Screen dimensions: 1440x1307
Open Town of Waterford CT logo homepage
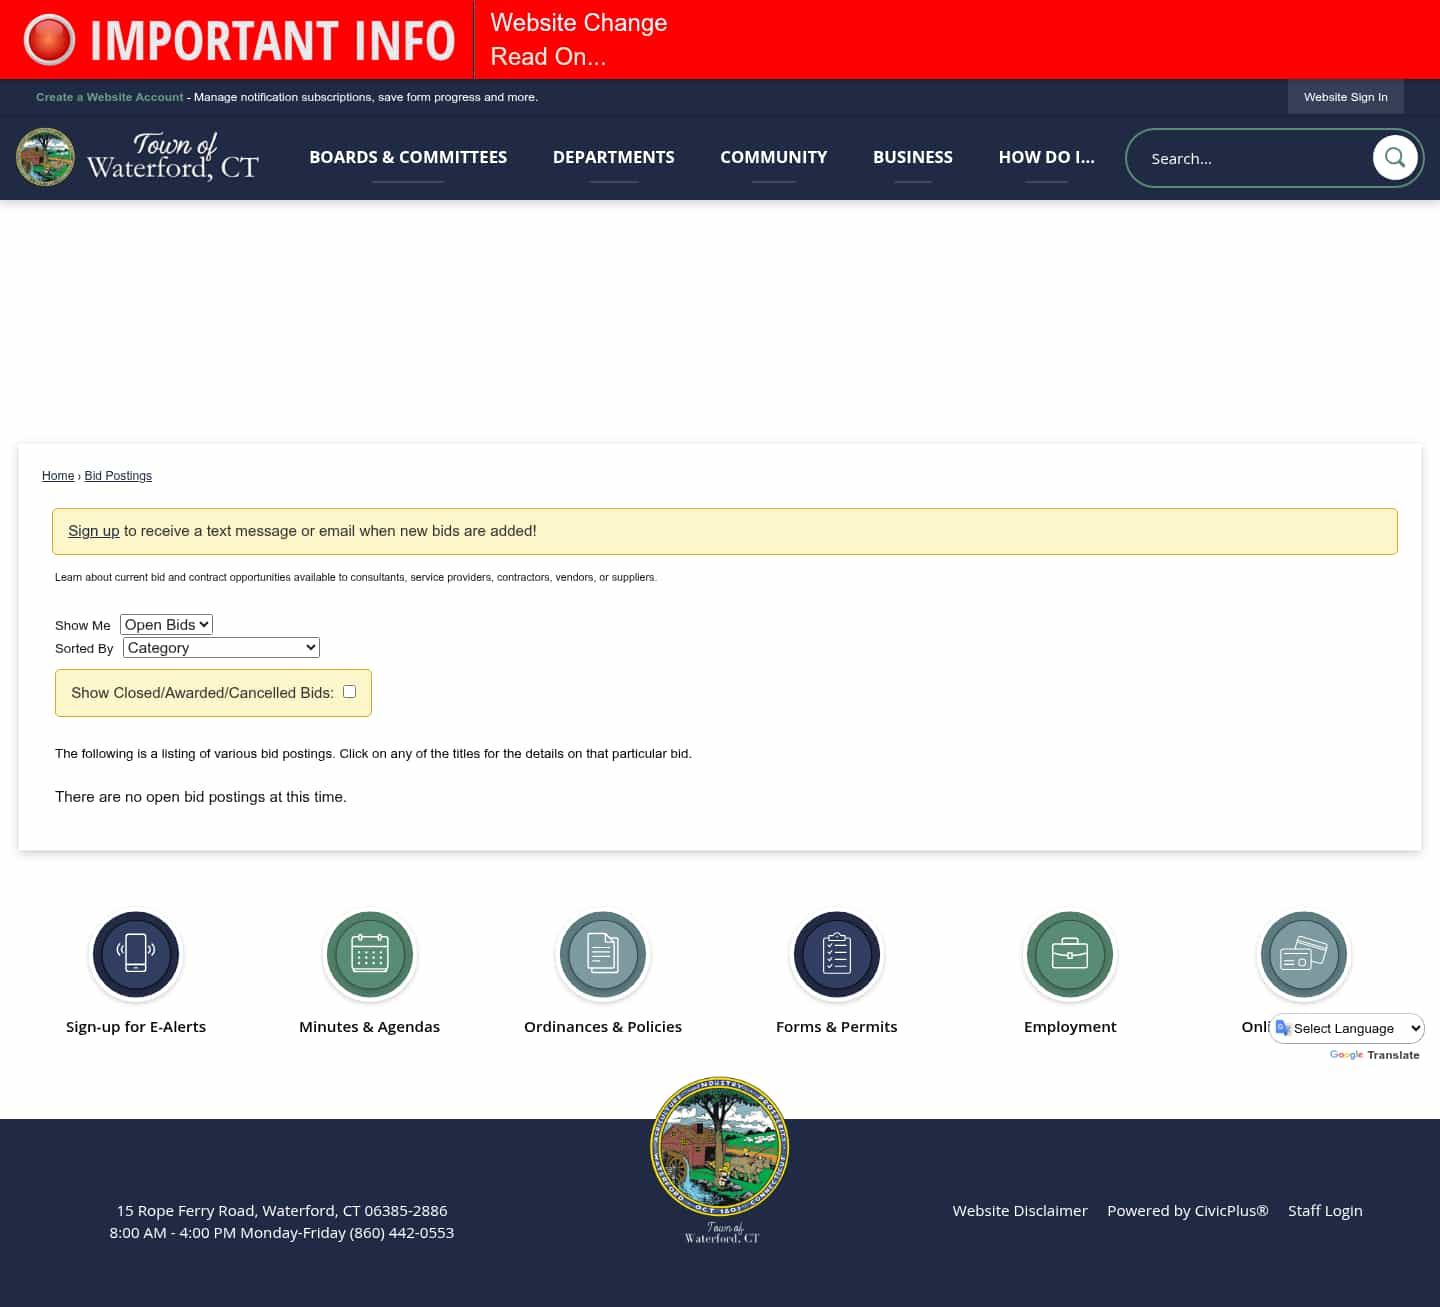point(138,157)
